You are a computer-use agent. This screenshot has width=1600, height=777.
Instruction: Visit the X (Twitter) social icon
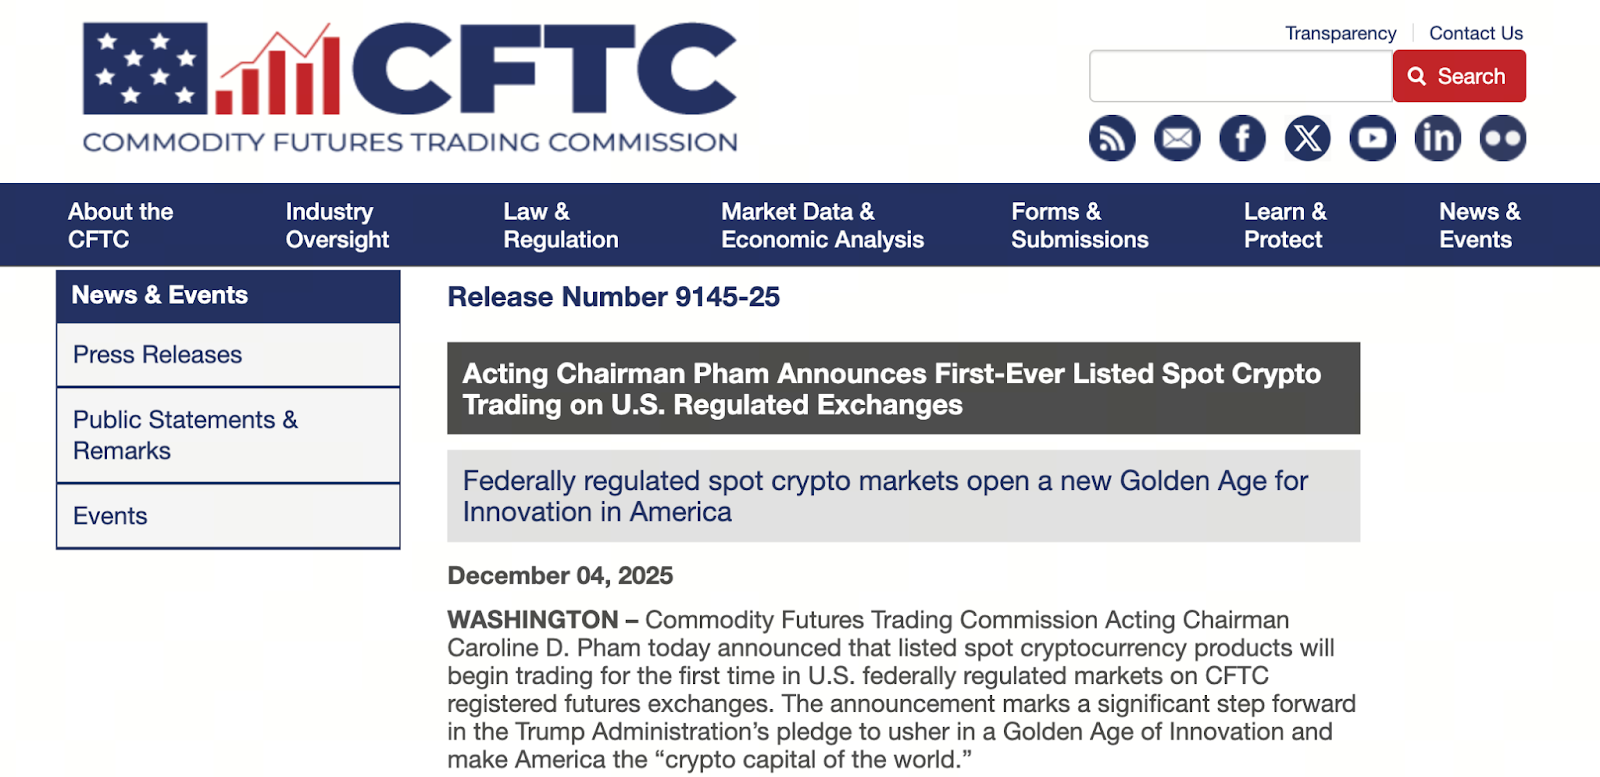click(1307, 138)
